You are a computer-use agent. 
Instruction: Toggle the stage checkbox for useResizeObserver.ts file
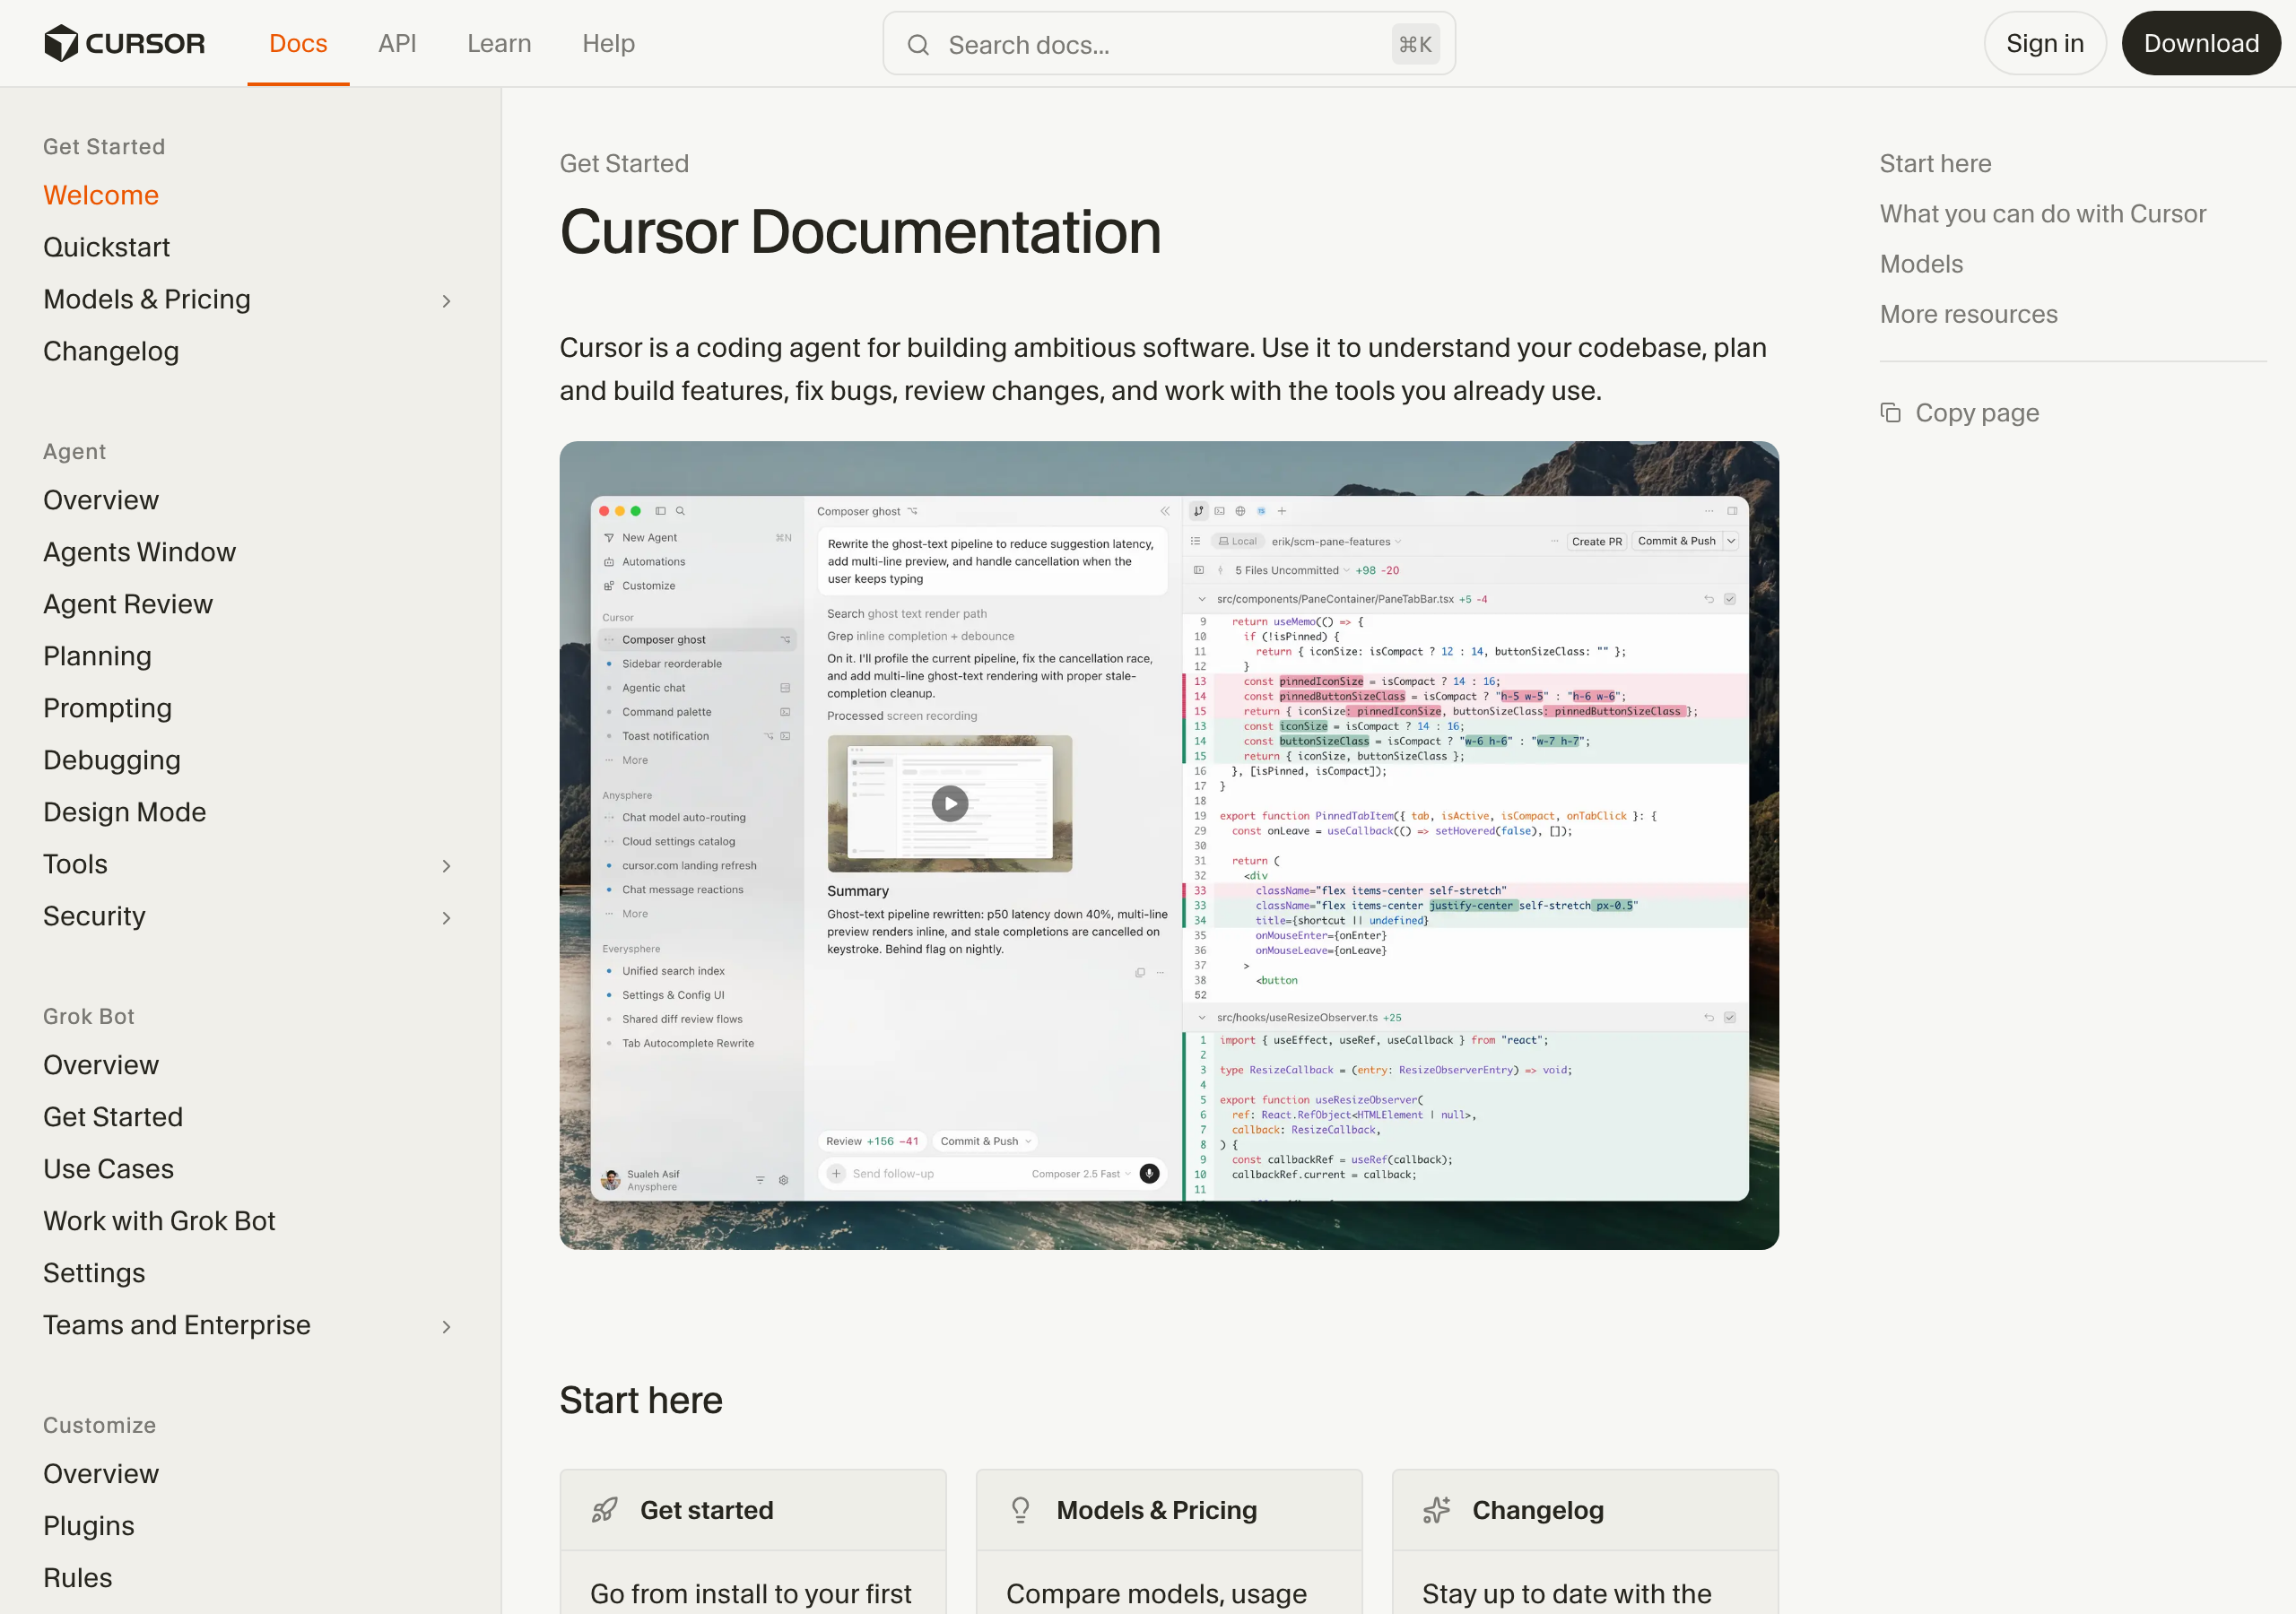1730,1017
